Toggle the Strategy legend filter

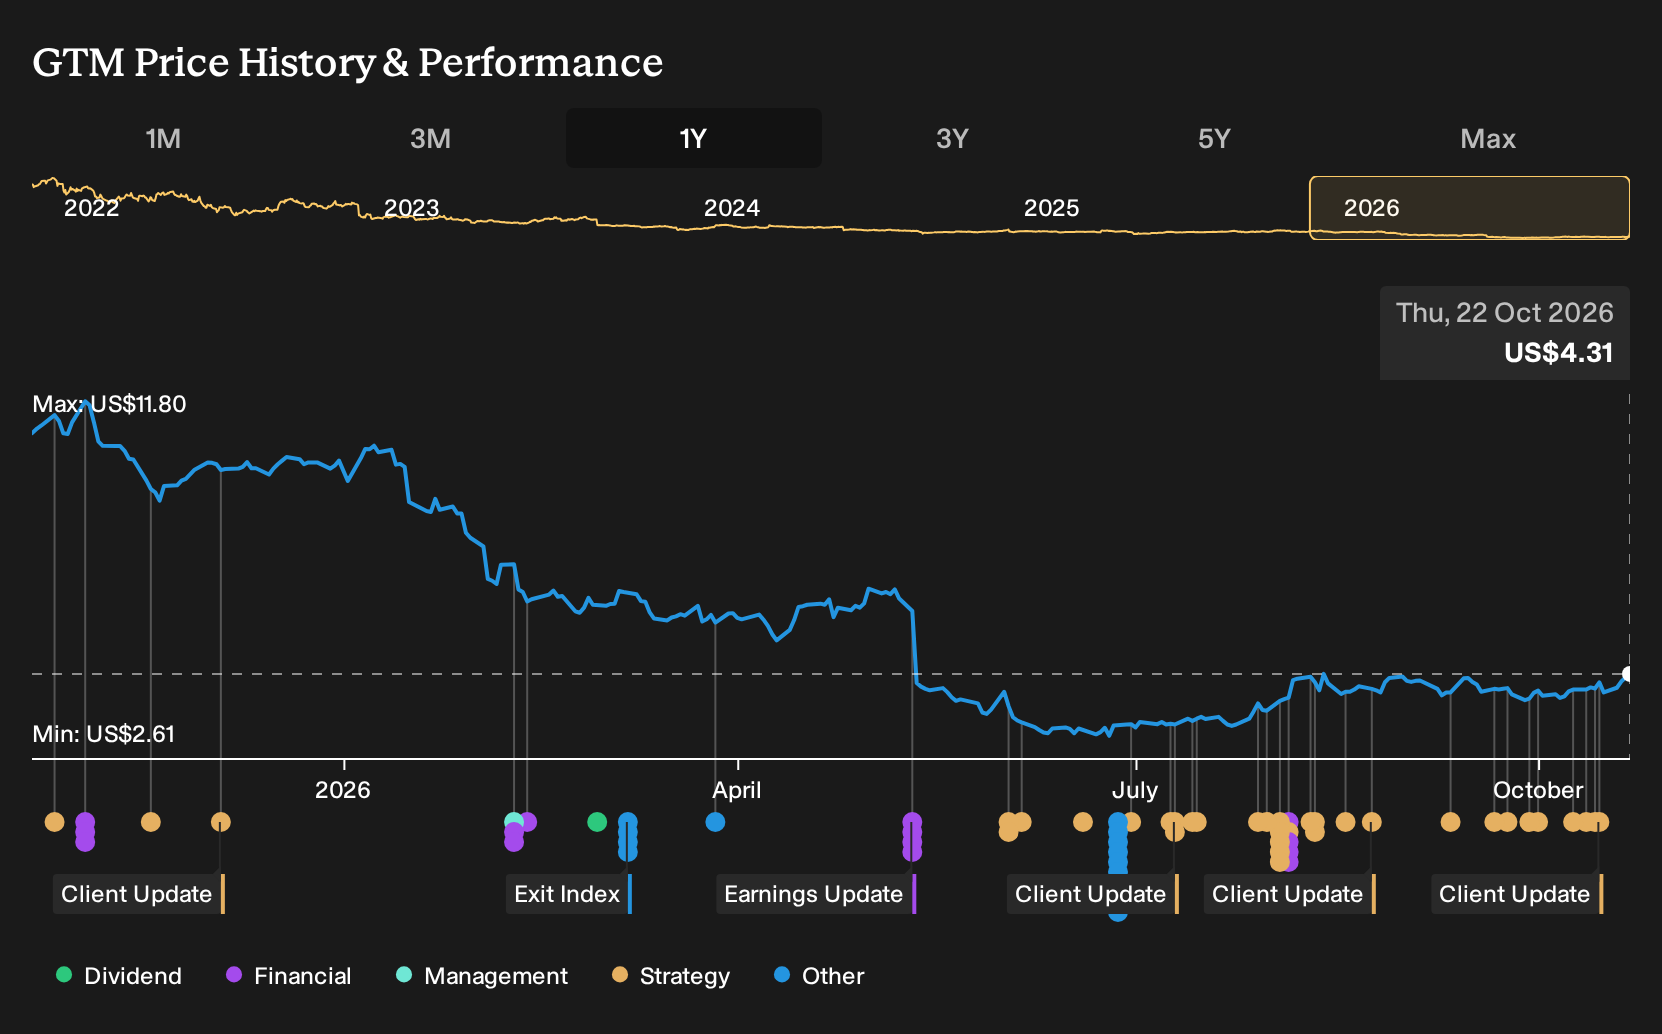pos(671,976)
